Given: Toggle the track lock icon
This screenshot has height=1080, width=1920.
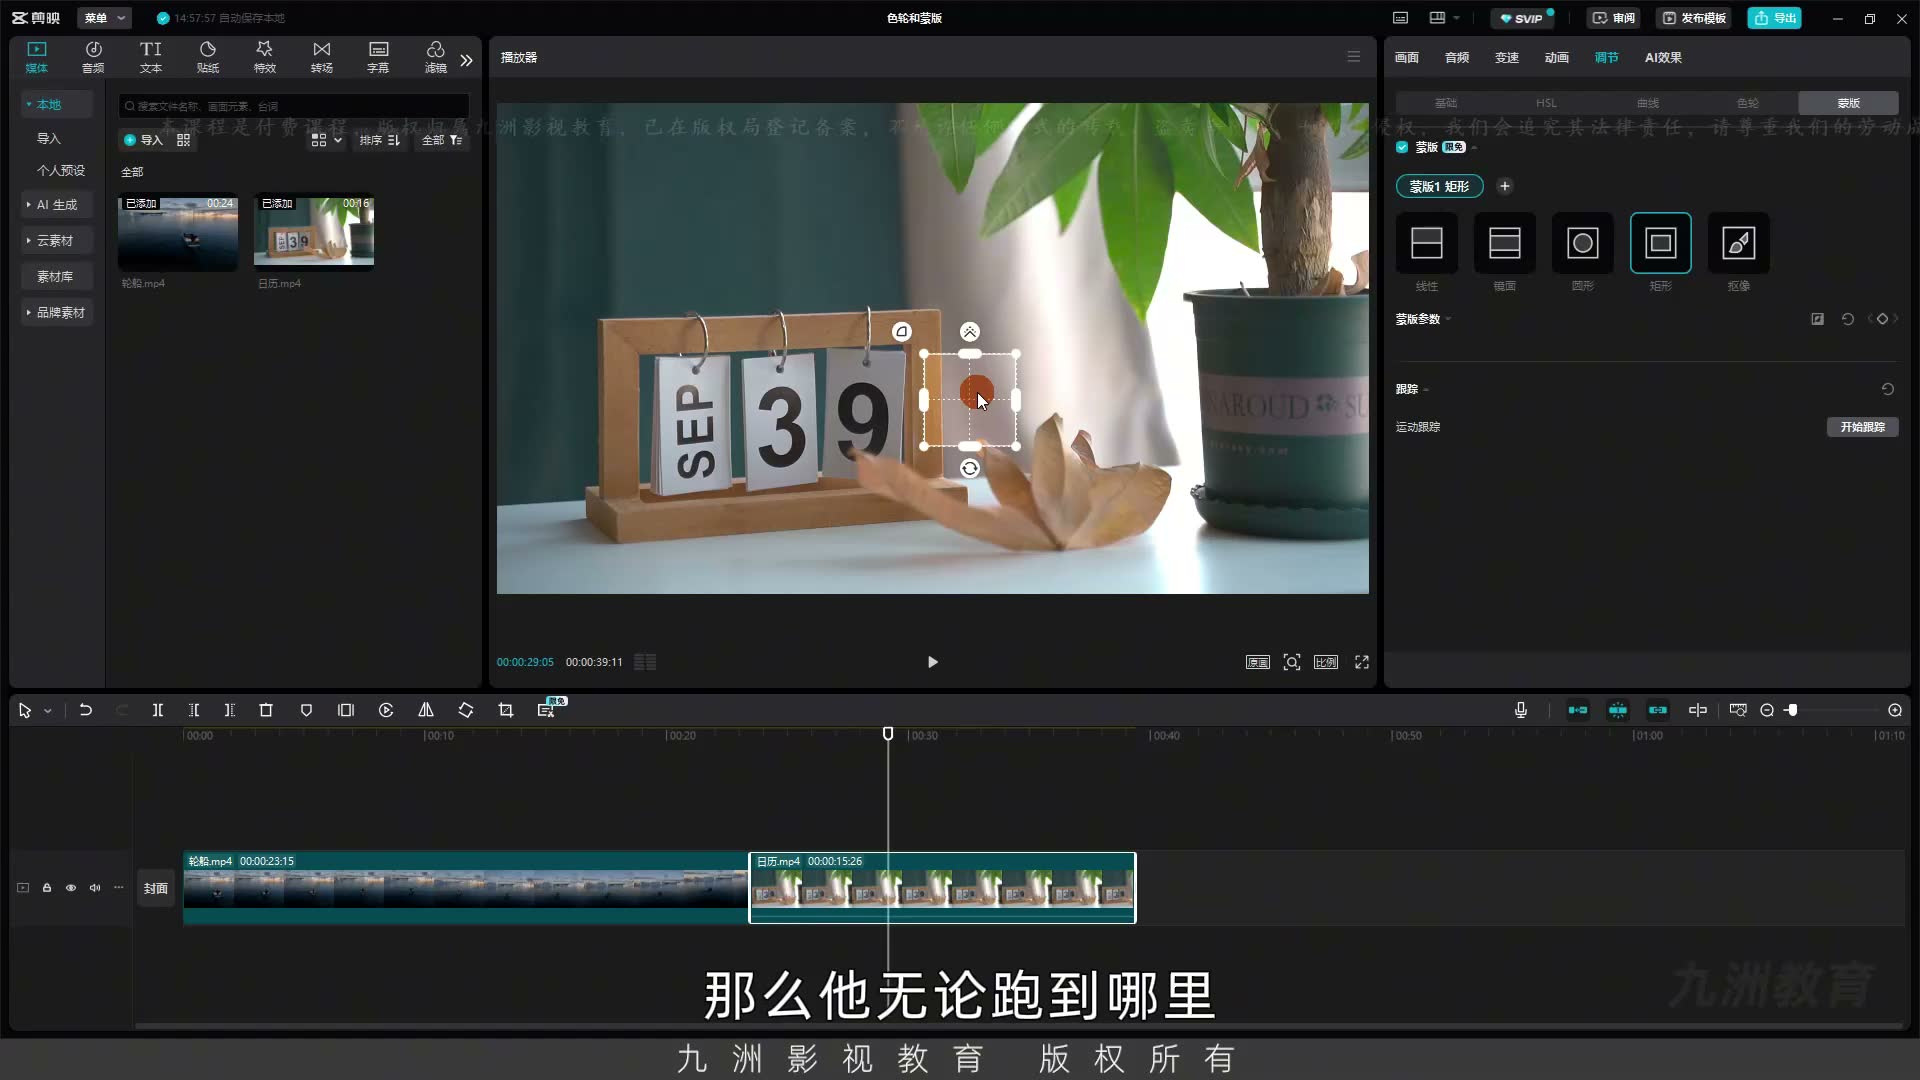Looking at the screenshot, I should coord(47,888).
